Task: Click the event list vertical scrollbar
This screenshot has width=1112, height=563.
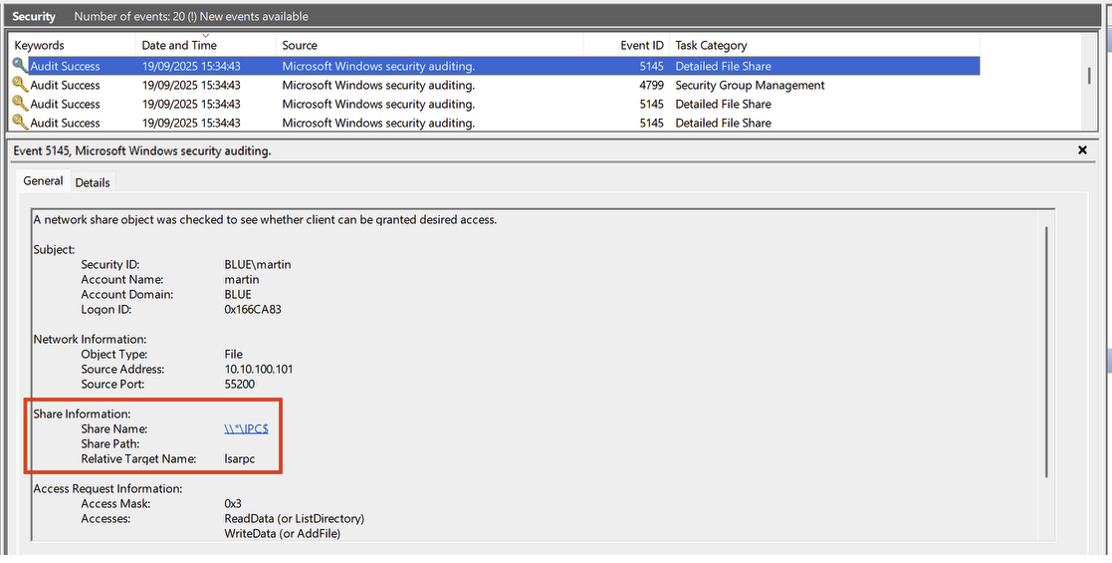Action: coord(1089,78)
